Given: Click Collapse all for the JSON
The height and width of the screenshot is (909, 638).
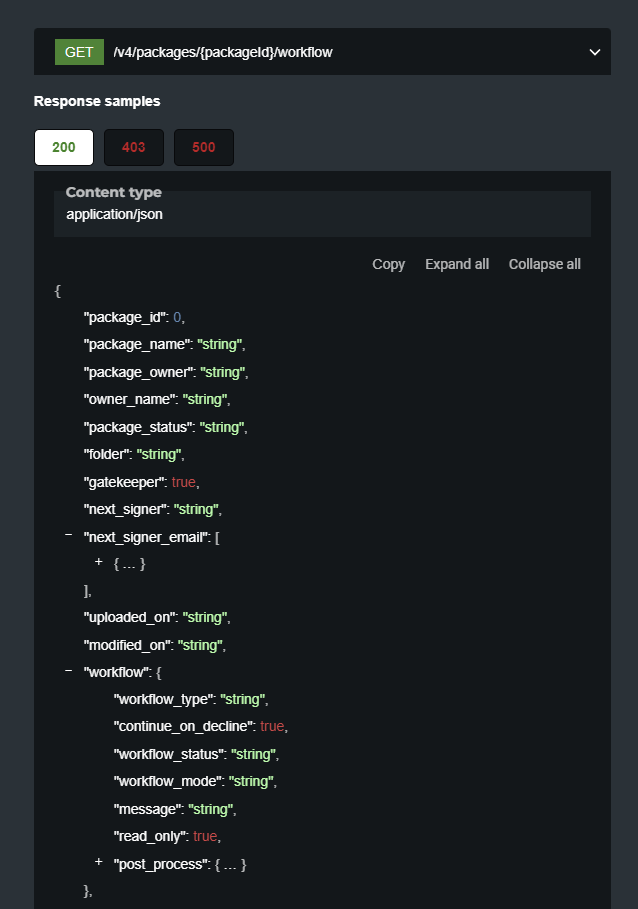Looking at the screenshot, I should 544,264.
